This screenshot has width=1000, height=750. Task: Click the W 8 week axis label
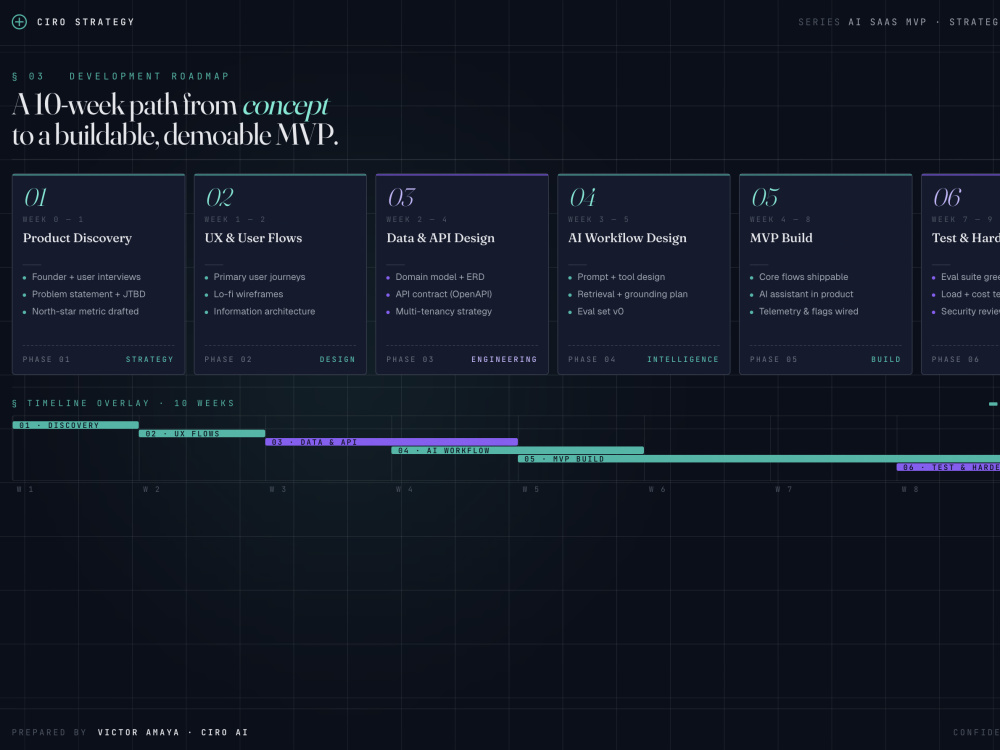910,489
